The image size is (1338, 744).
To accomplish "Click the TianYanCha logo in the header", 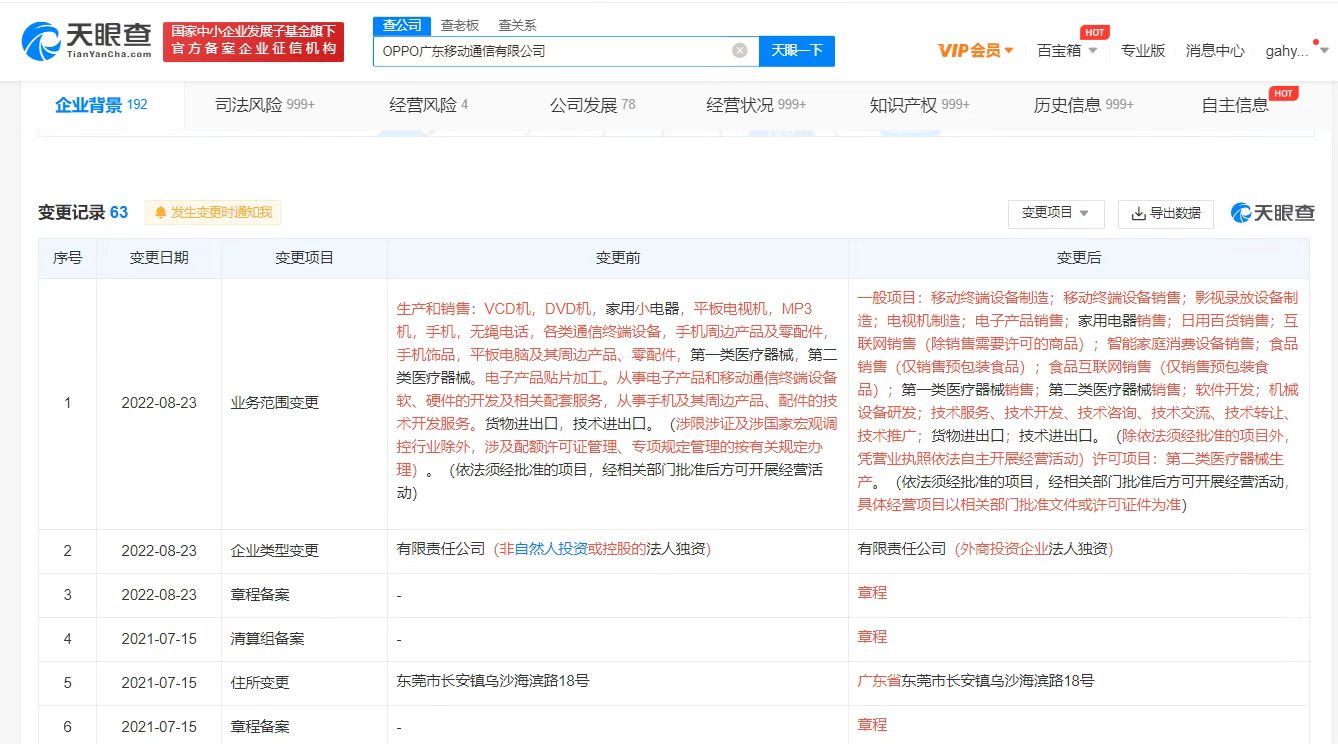I will click(x=87, y=41).
